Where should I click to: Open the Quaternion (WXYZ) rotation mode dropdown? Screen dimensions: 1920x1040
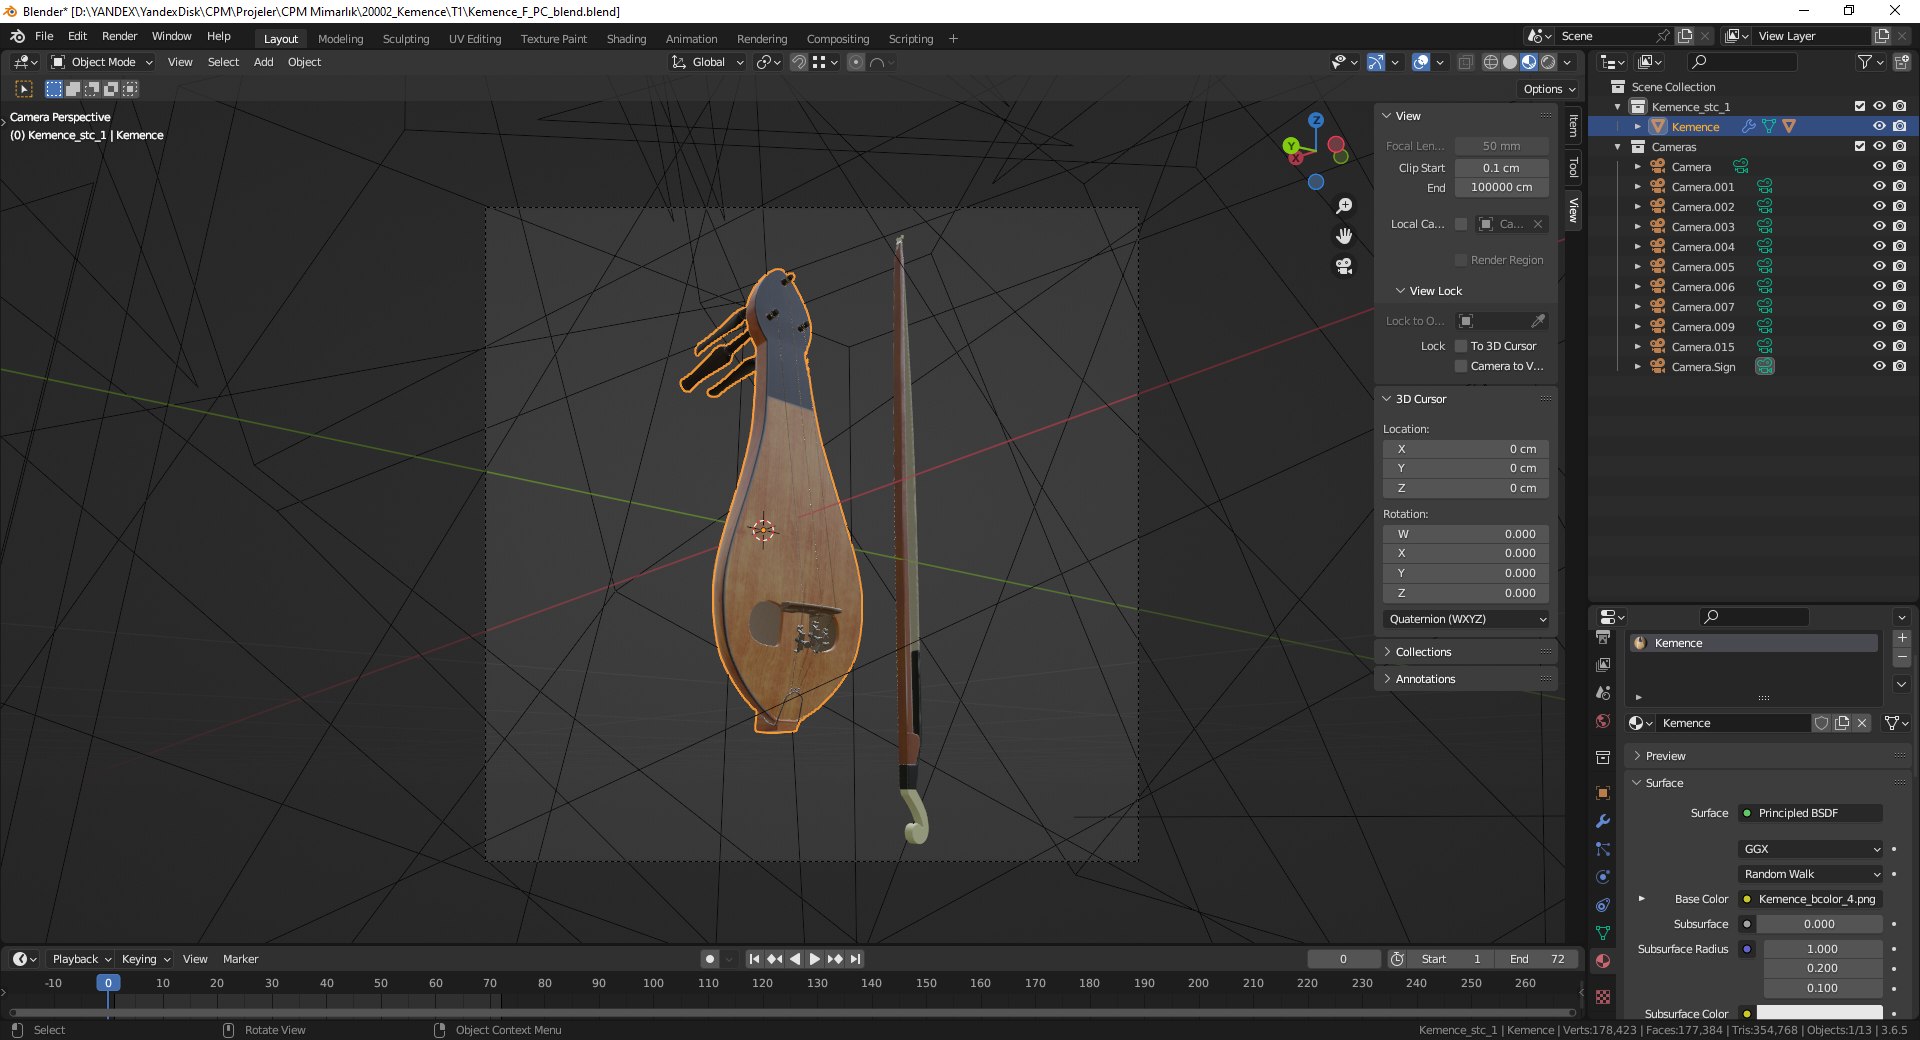1467,619
